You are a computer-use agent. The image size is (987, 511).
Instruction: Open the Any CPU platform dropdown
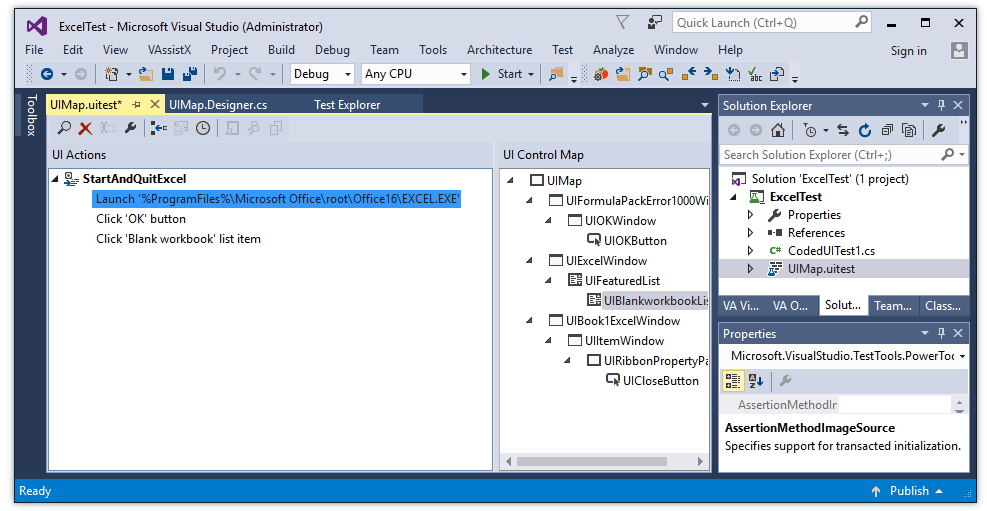click(415, 74)
